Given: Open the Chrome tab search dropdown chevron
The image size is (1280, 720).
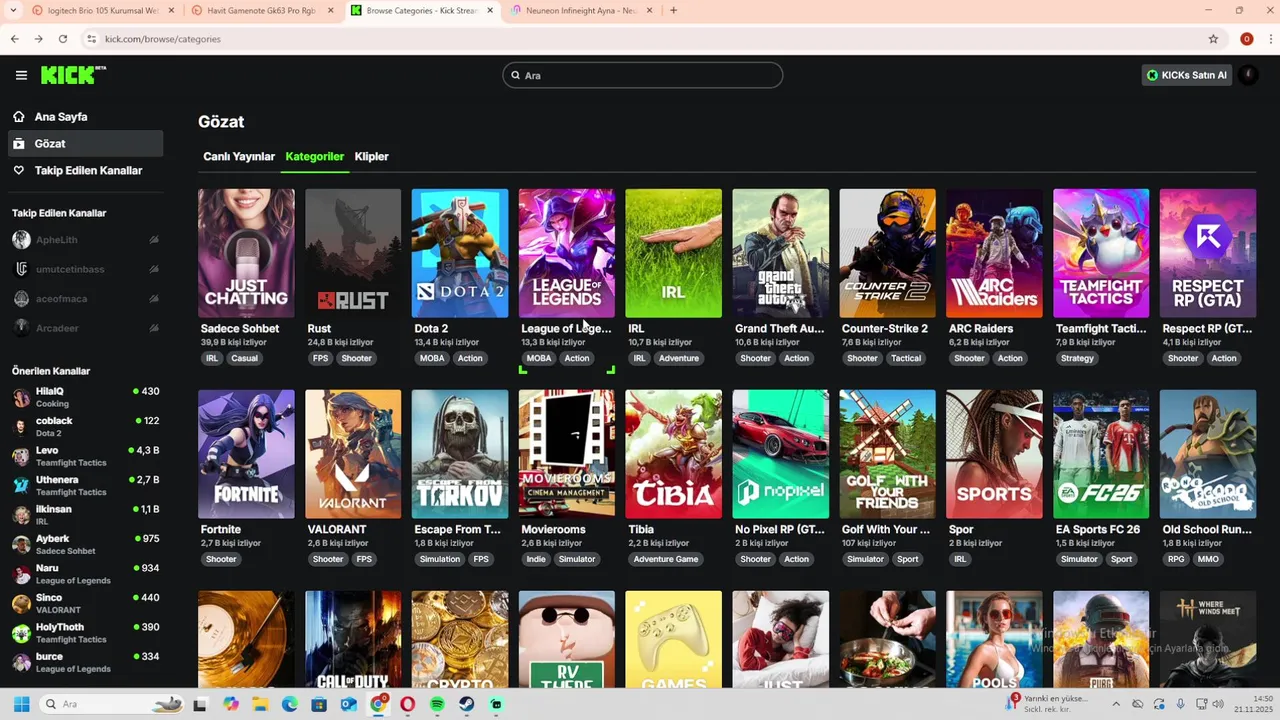Looking at the screenshot, I should pos(12,11).
